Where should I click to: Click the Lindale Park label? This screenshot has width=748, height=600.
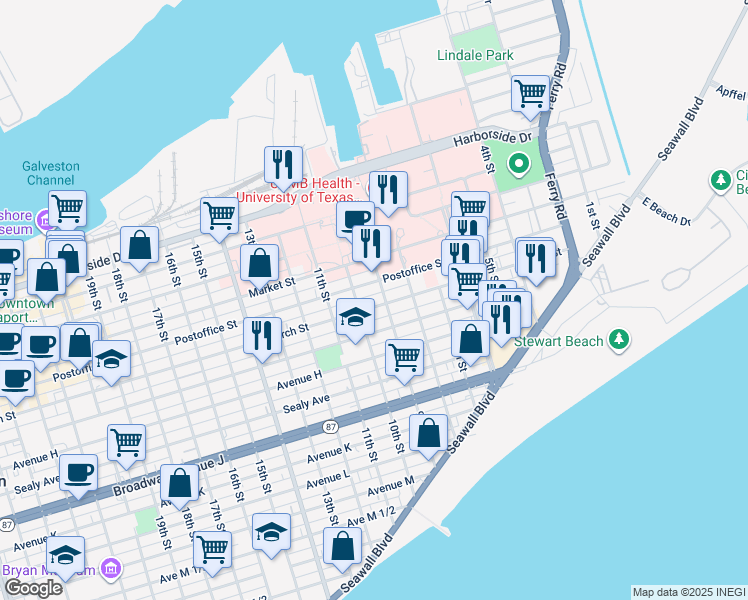tap(475, 55)
